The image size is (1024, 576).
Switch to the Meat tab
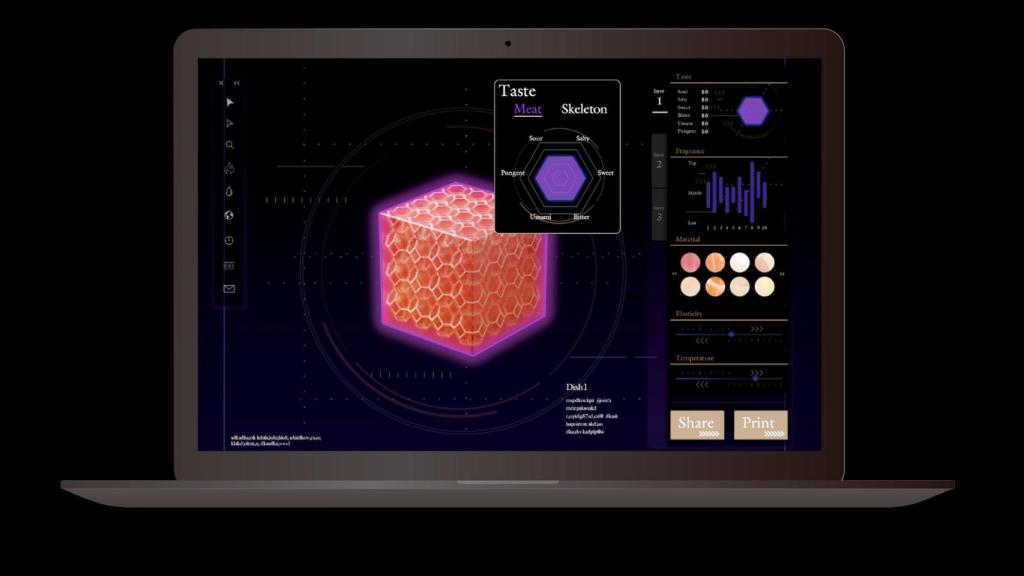coord(528,109)
